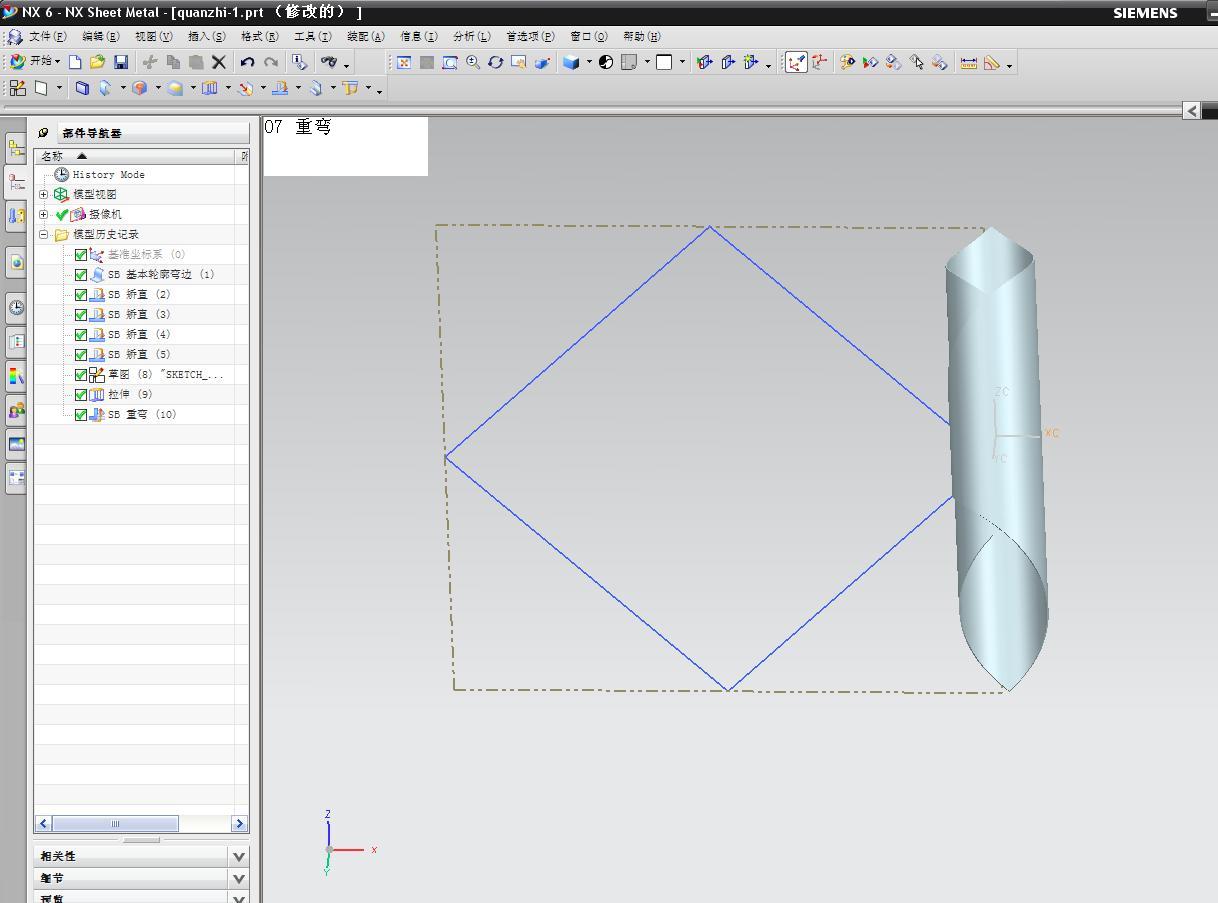Viewport: 1218px width, 903px height.
Task: Open the rendering style dropdown arrow
Action: [x=589, y=62]
